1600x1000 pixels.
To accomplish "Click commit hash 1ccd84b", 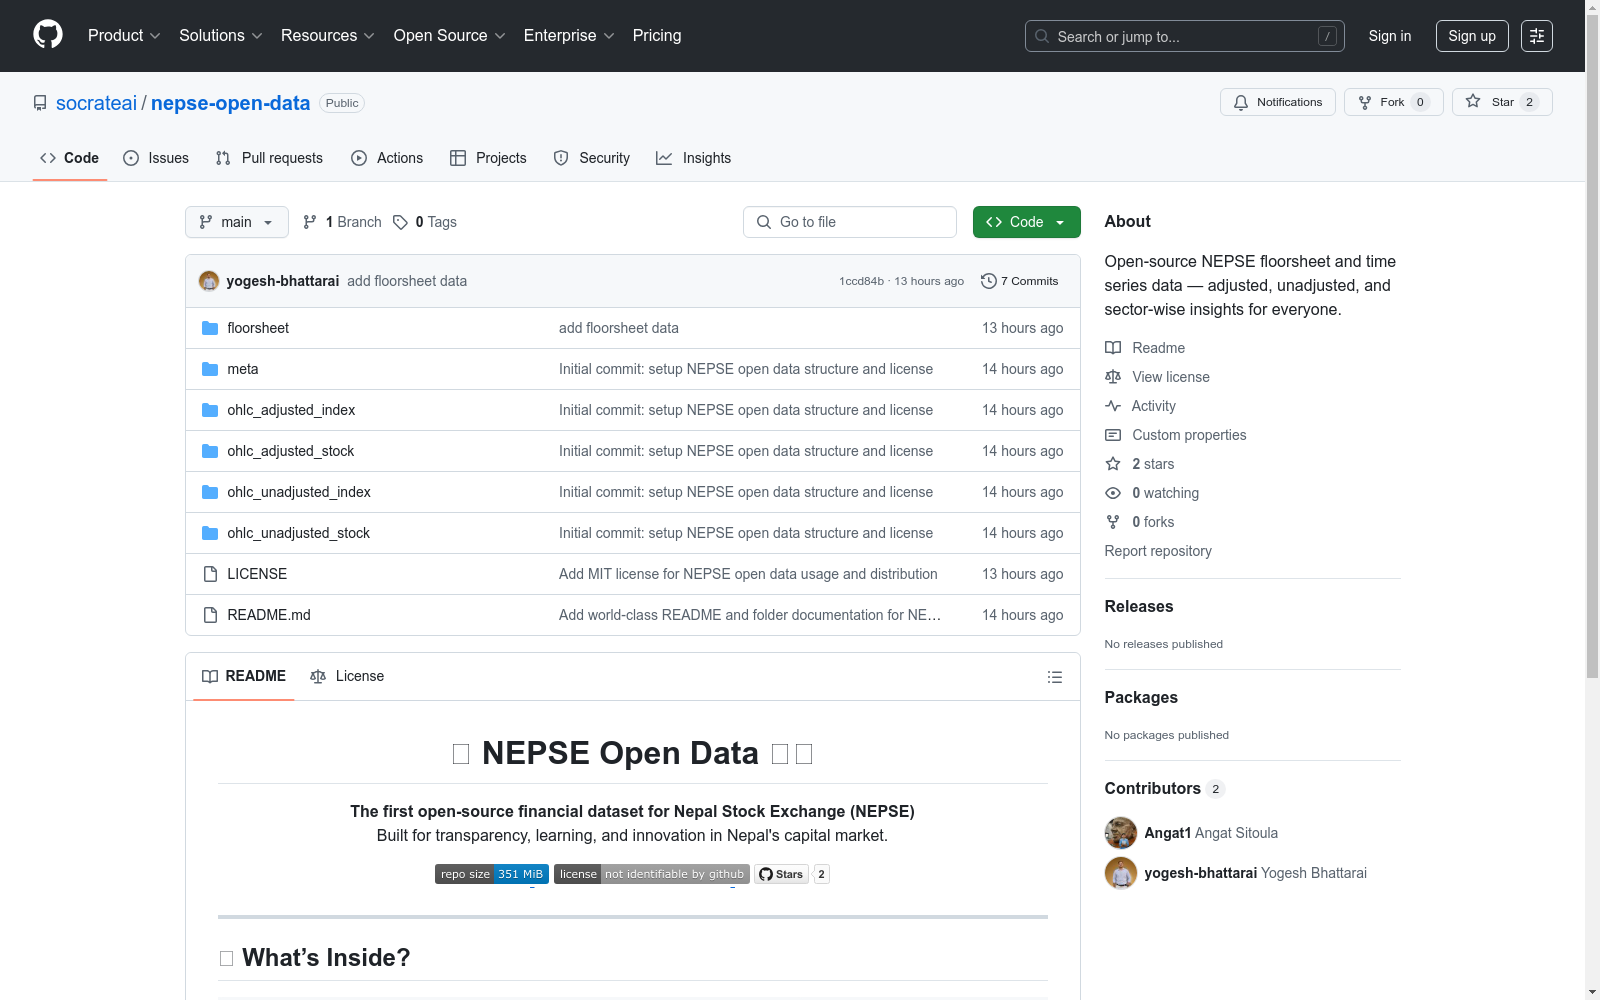I will pyautogui.click(x=862, y=281).
